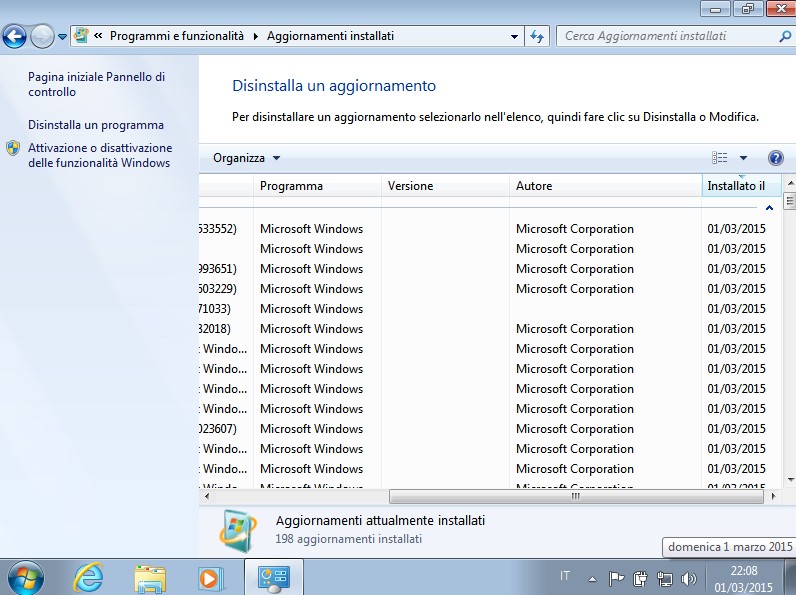Open Attivazione o disattivazione delle funzionalità Windows
796x595 pixels.
click(100, 155)
